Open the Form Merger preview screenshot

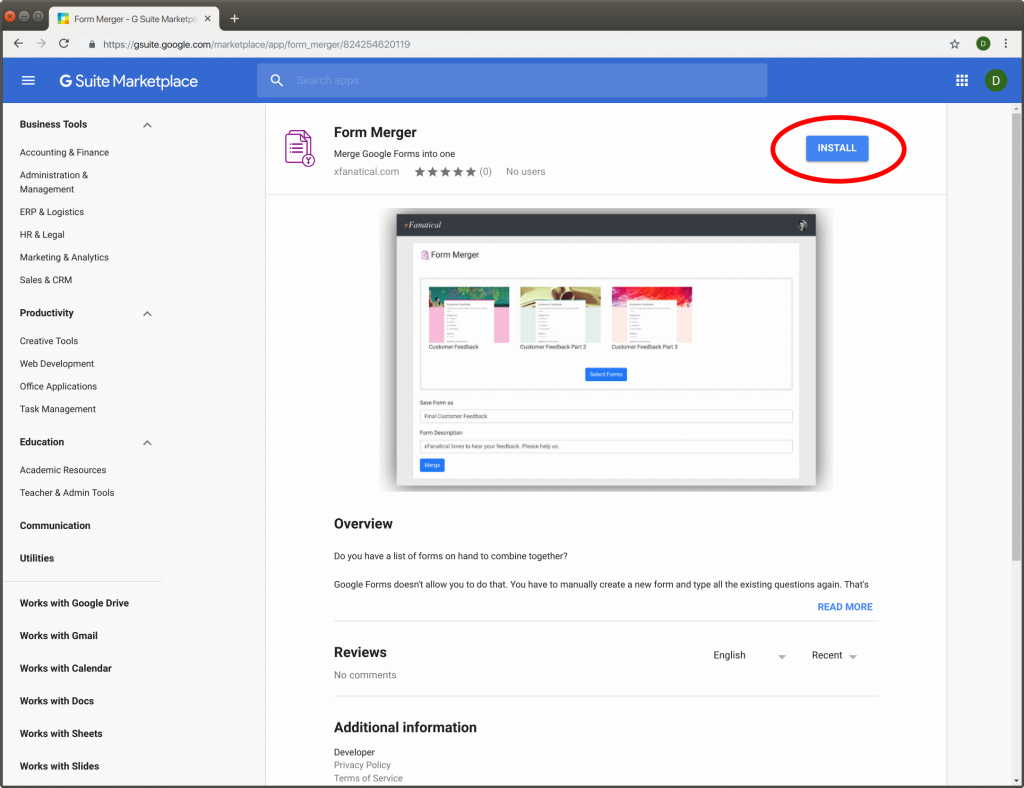tap(605, 350)
